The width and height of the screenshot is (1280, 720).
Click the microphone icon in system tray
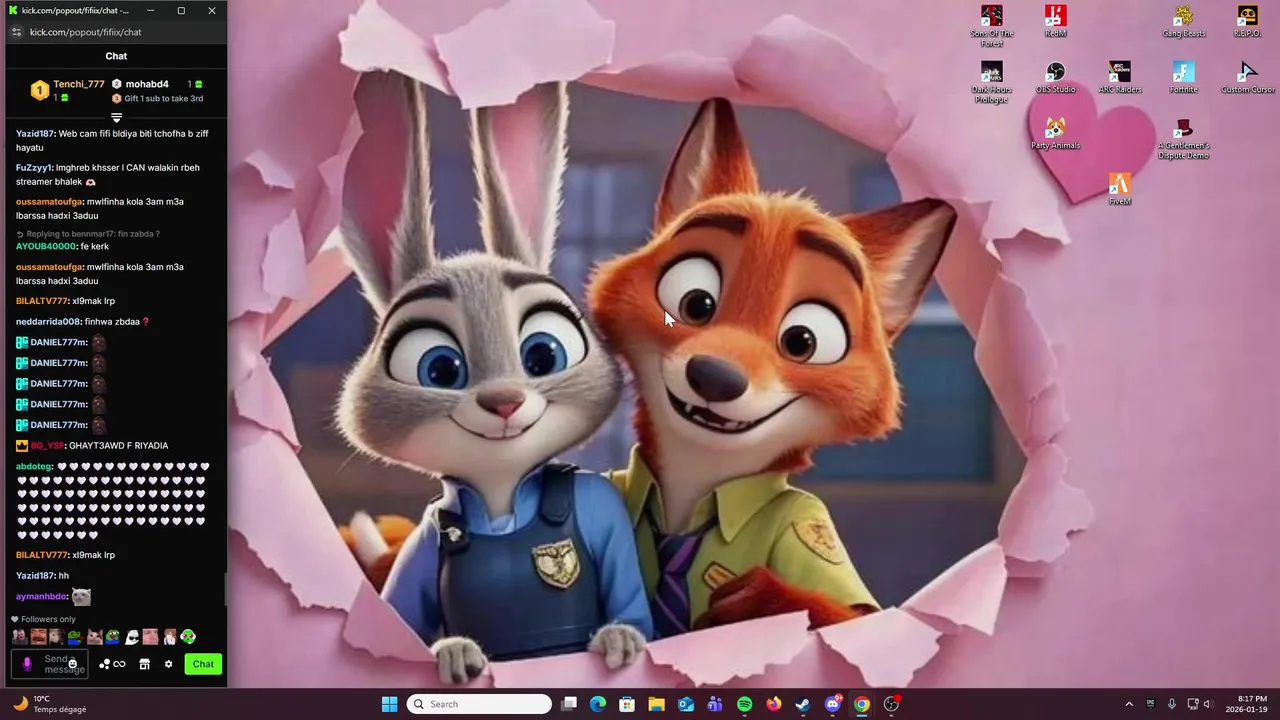1172,704
